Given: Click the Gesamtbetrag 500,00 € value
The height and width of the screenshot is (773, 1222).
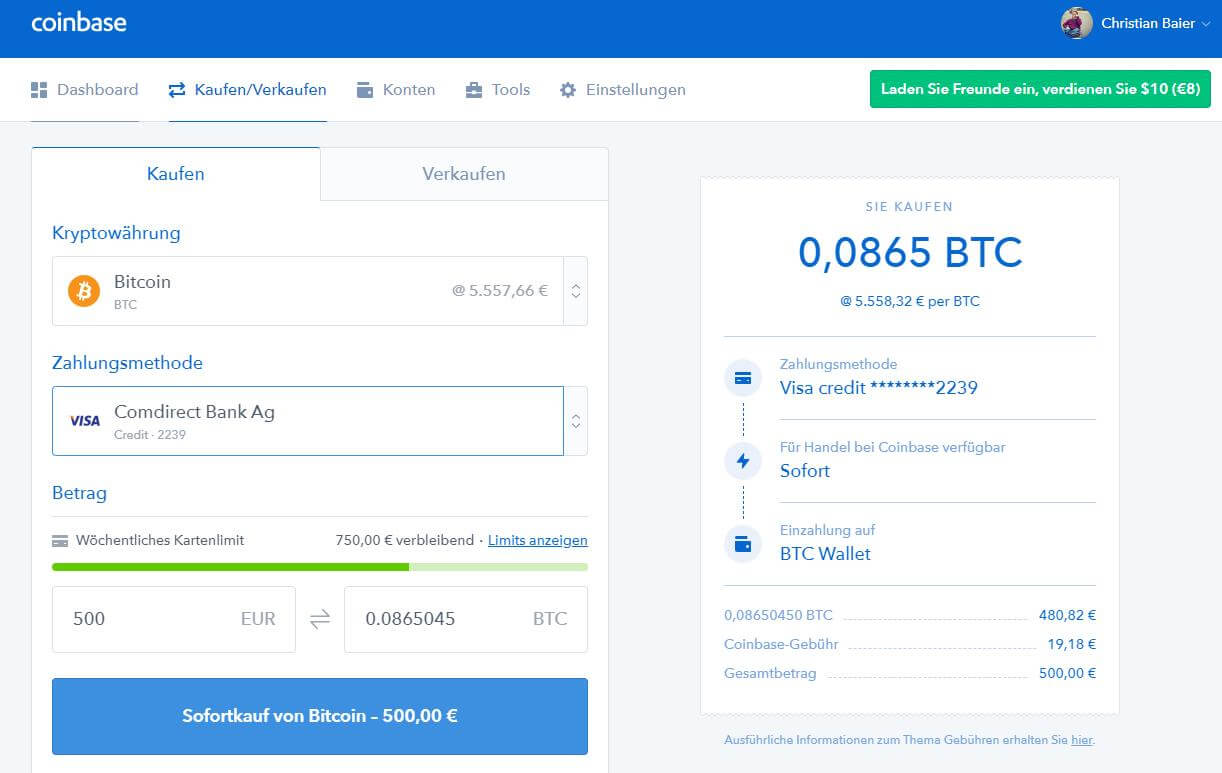Looking at the screenshot, I should tap(1068, 674).
